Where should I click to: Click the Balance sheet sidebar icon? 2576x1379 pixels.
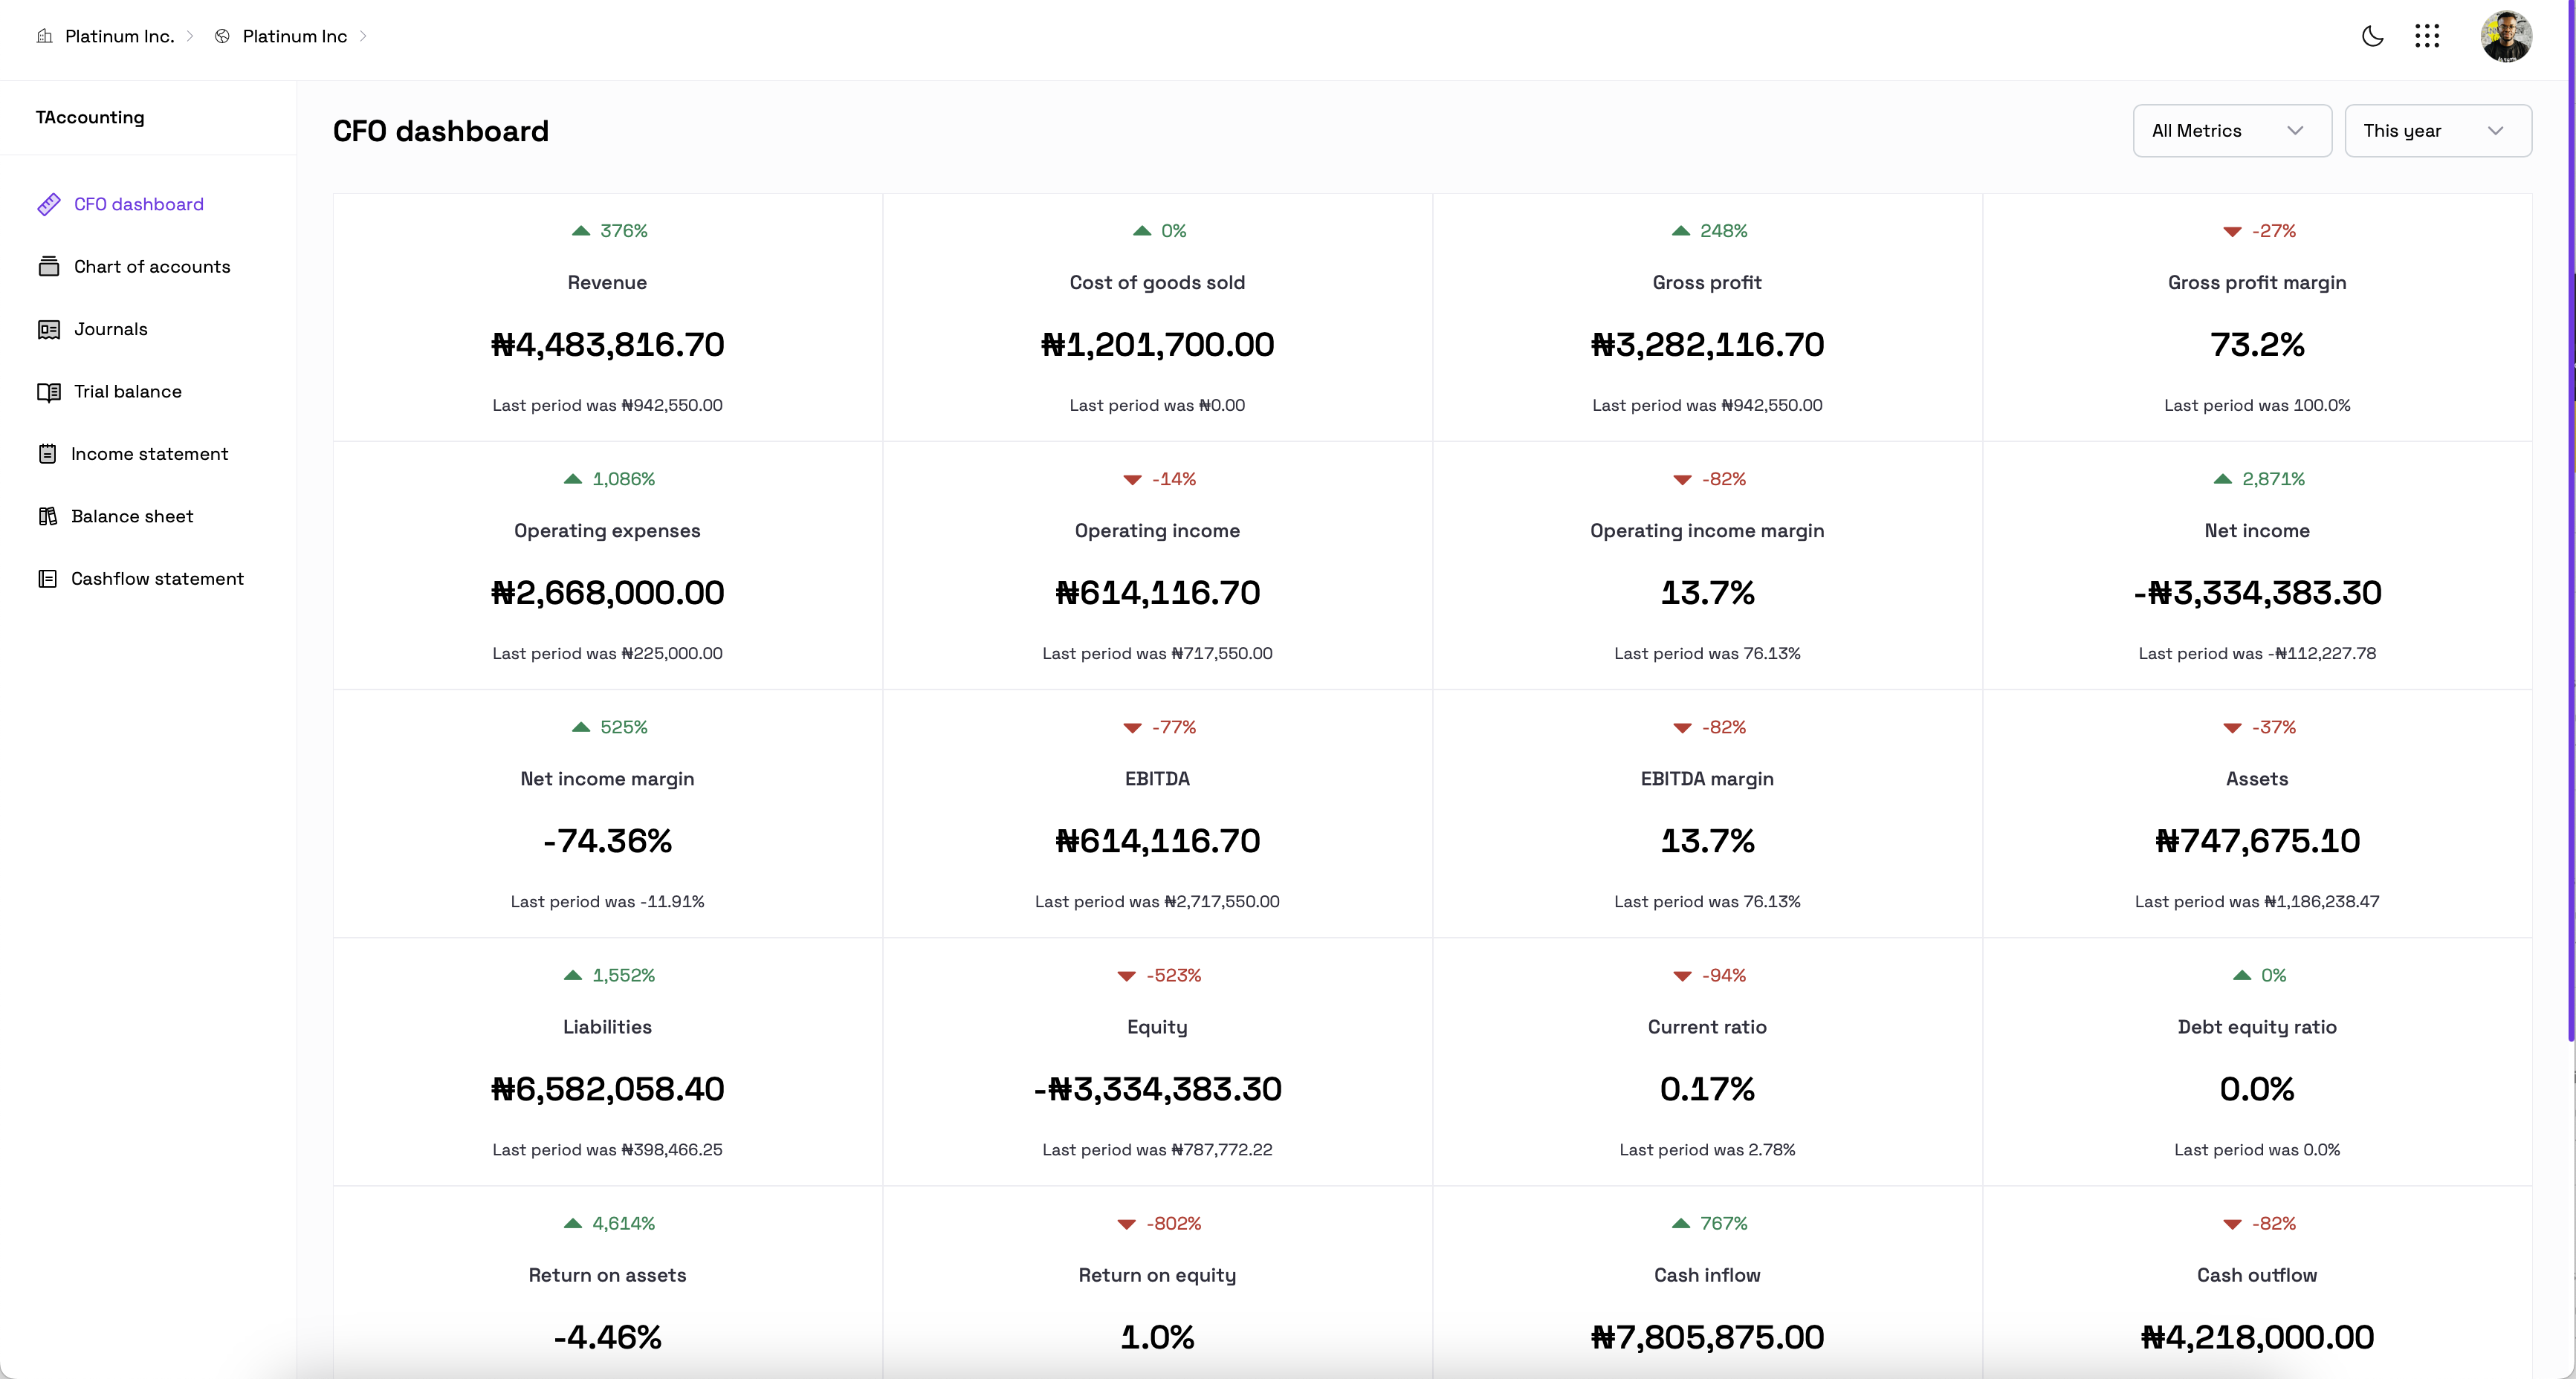47,516
